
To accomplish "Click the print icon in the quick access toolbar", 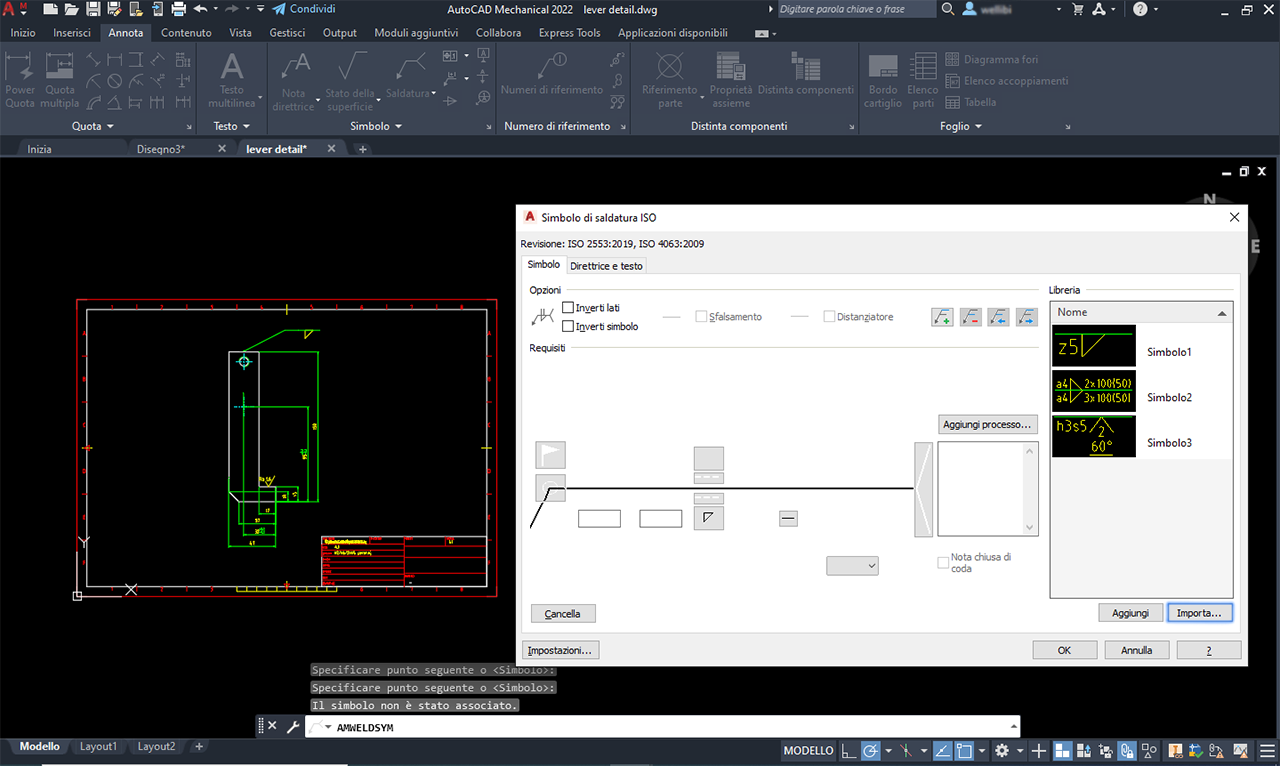I will [179, 9].
